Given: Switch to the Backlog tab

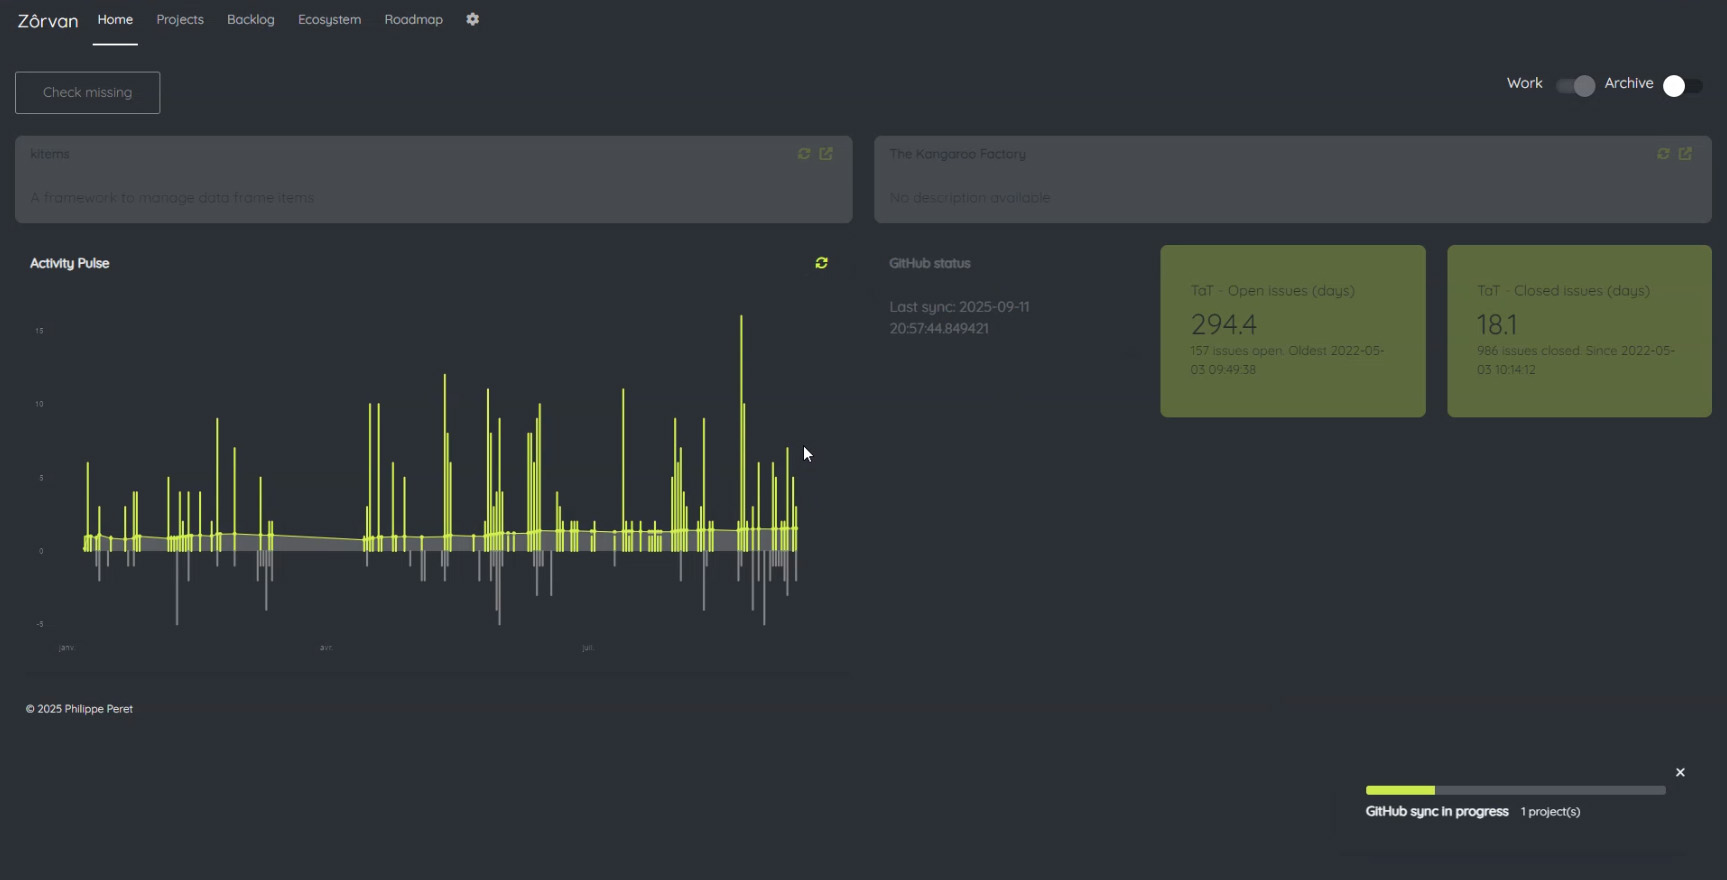Looking at the screenshot, I should (x=250, y=20).
